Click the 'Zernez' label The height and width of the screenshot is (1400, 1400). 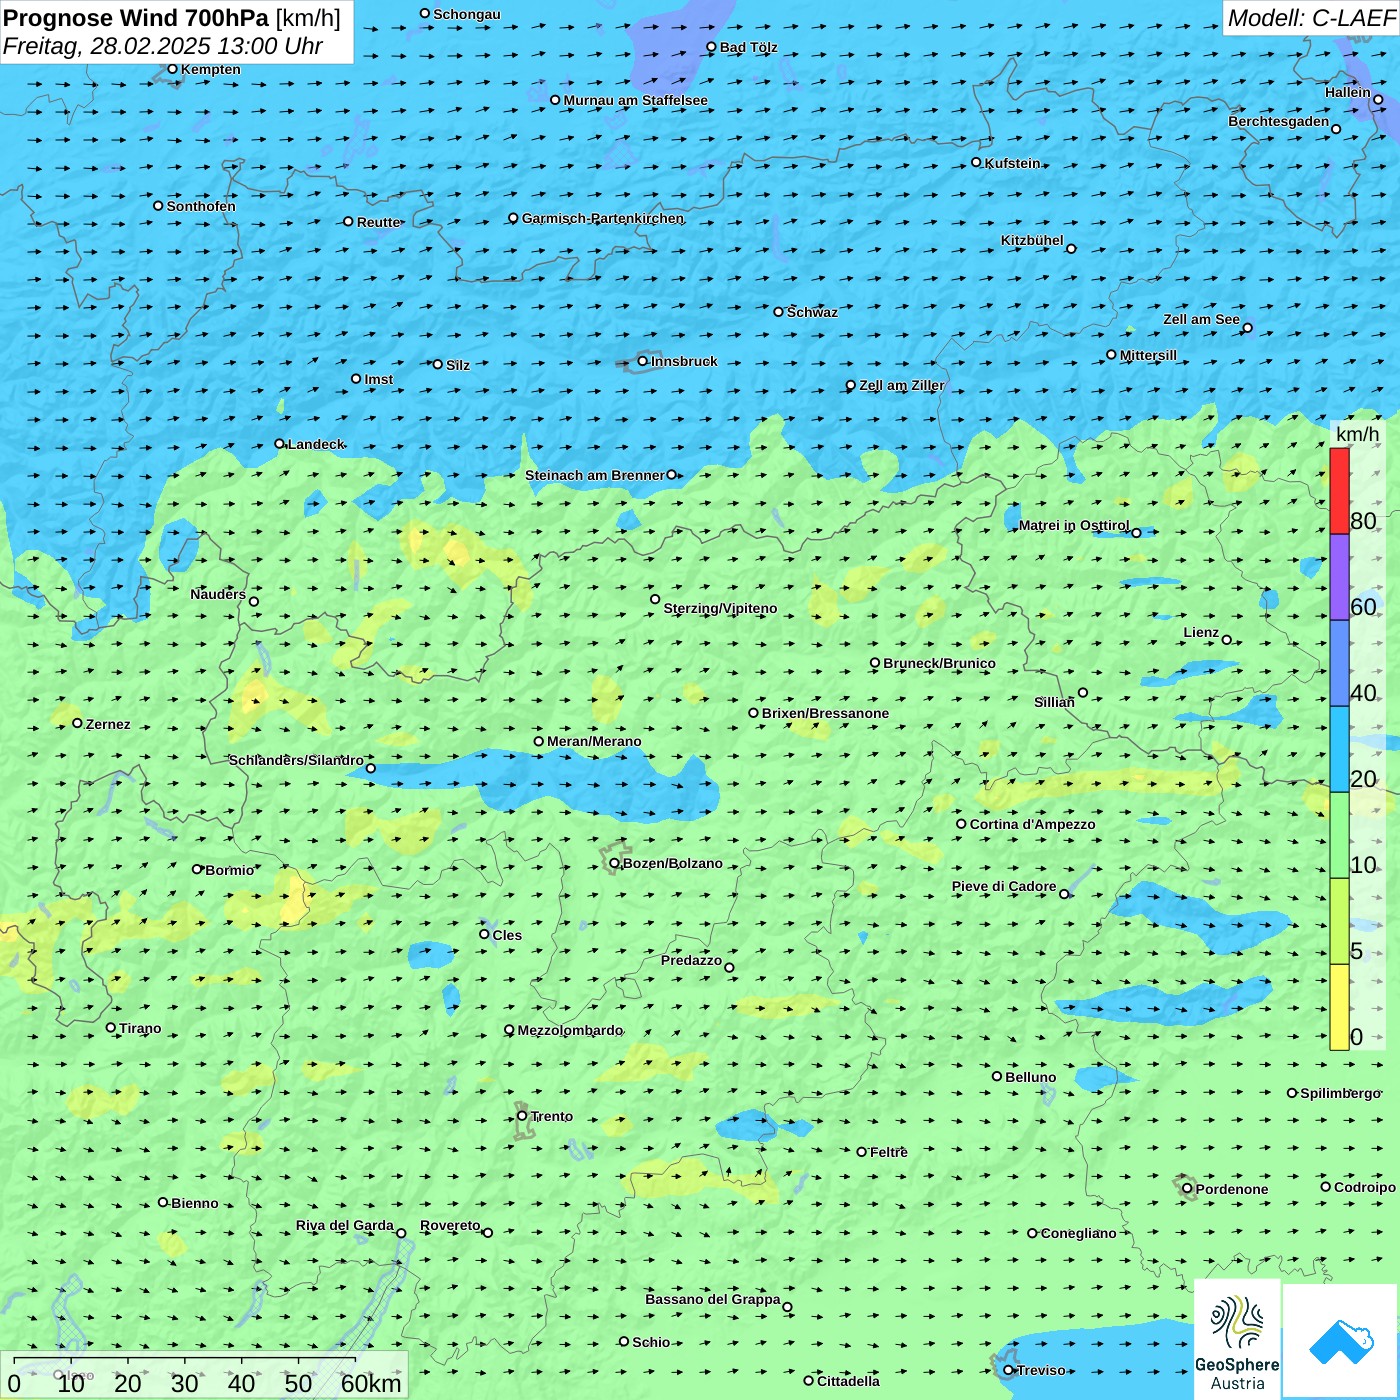click(108, 724)
